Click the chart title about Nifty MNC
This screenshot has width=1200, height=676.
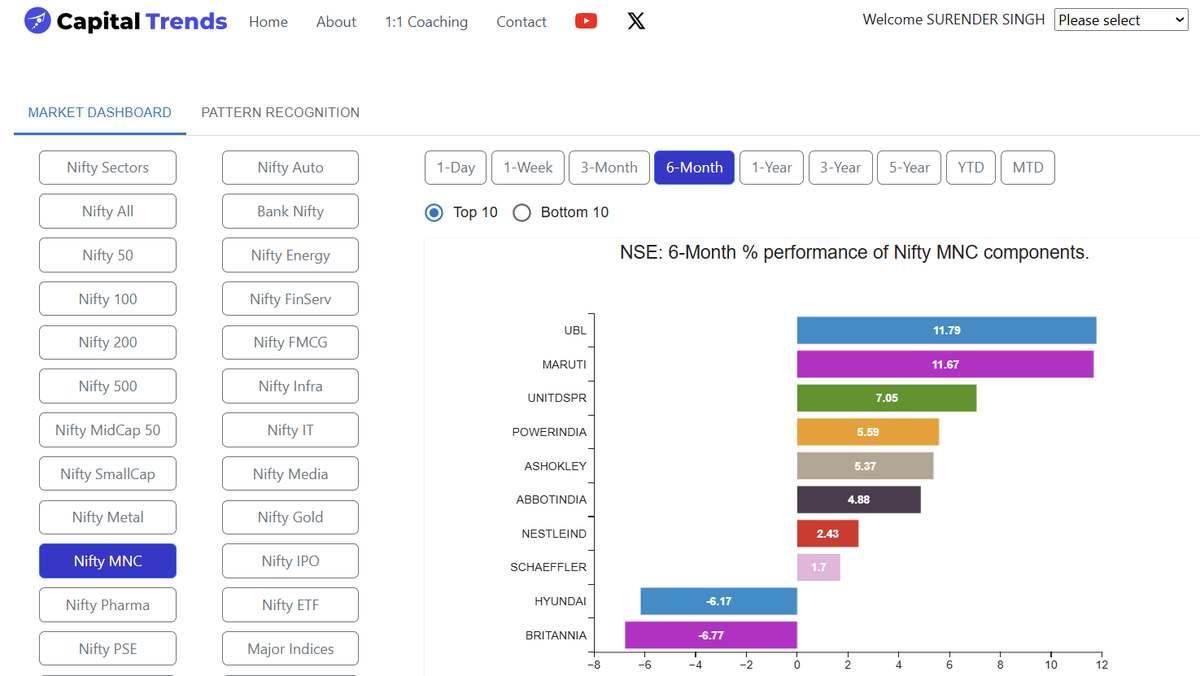pos(855,253)
